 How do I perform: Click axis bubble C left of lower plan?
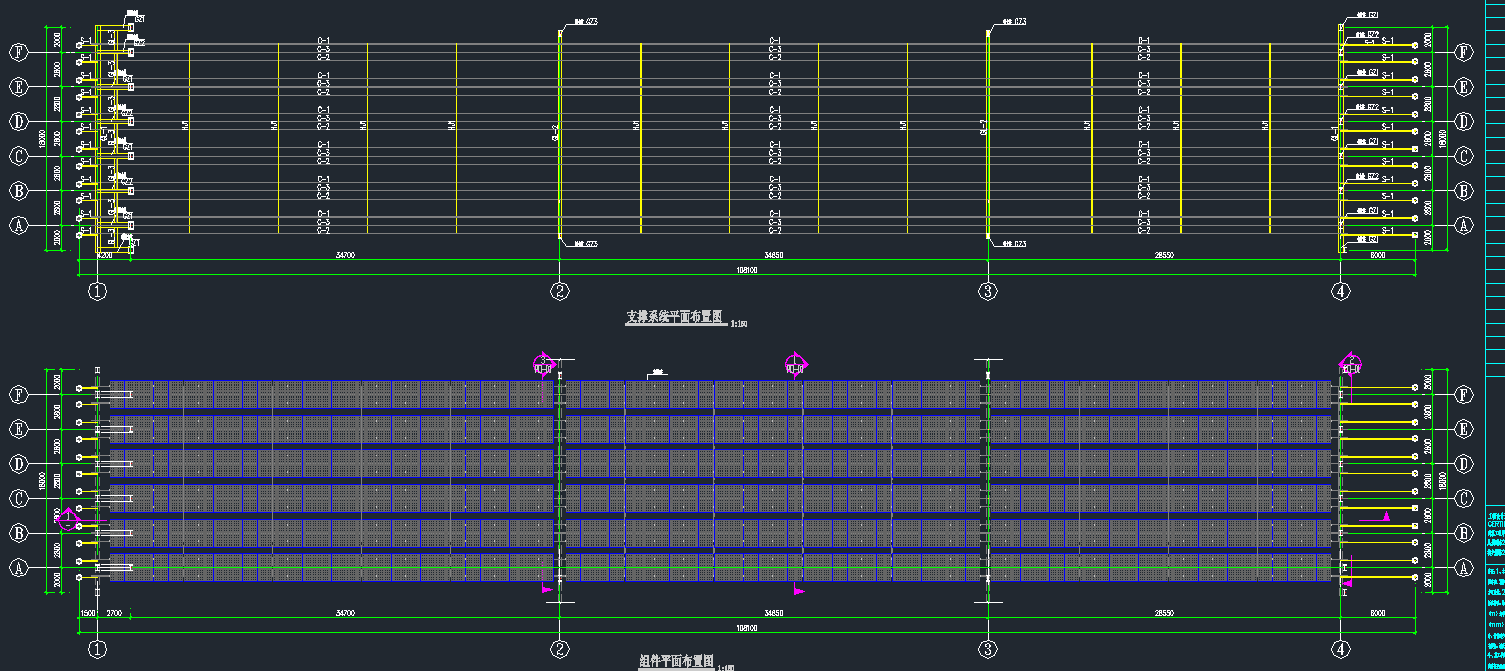point(17,499)
